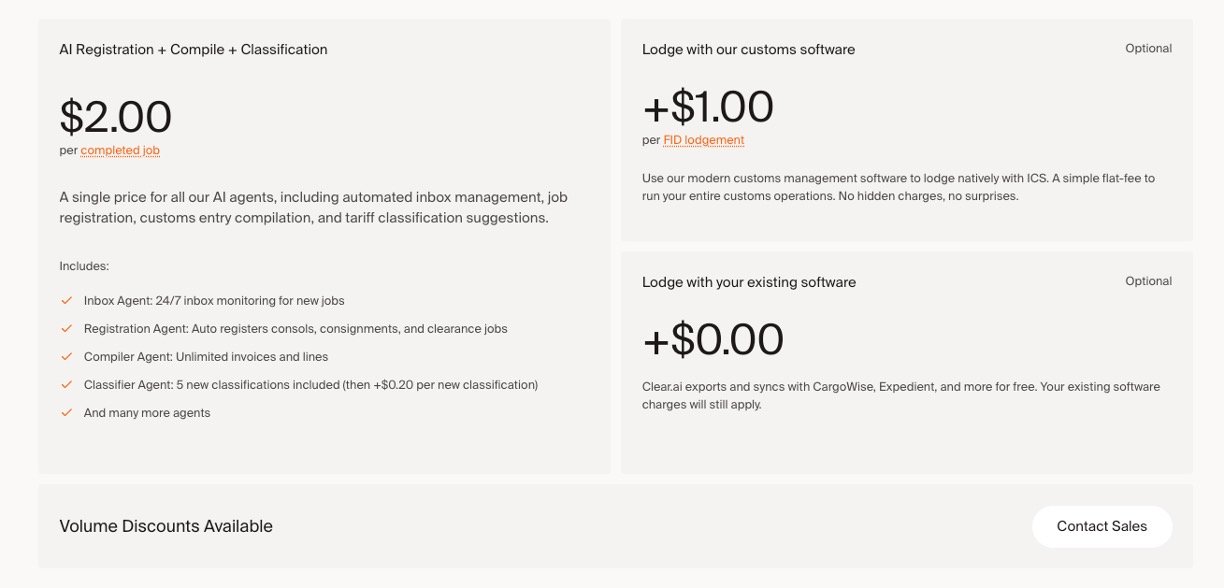Image resolution: width=1224 pixels, height=588 pixels.
Task: Click the +$0.00 price figure
Action: [713, 340]
